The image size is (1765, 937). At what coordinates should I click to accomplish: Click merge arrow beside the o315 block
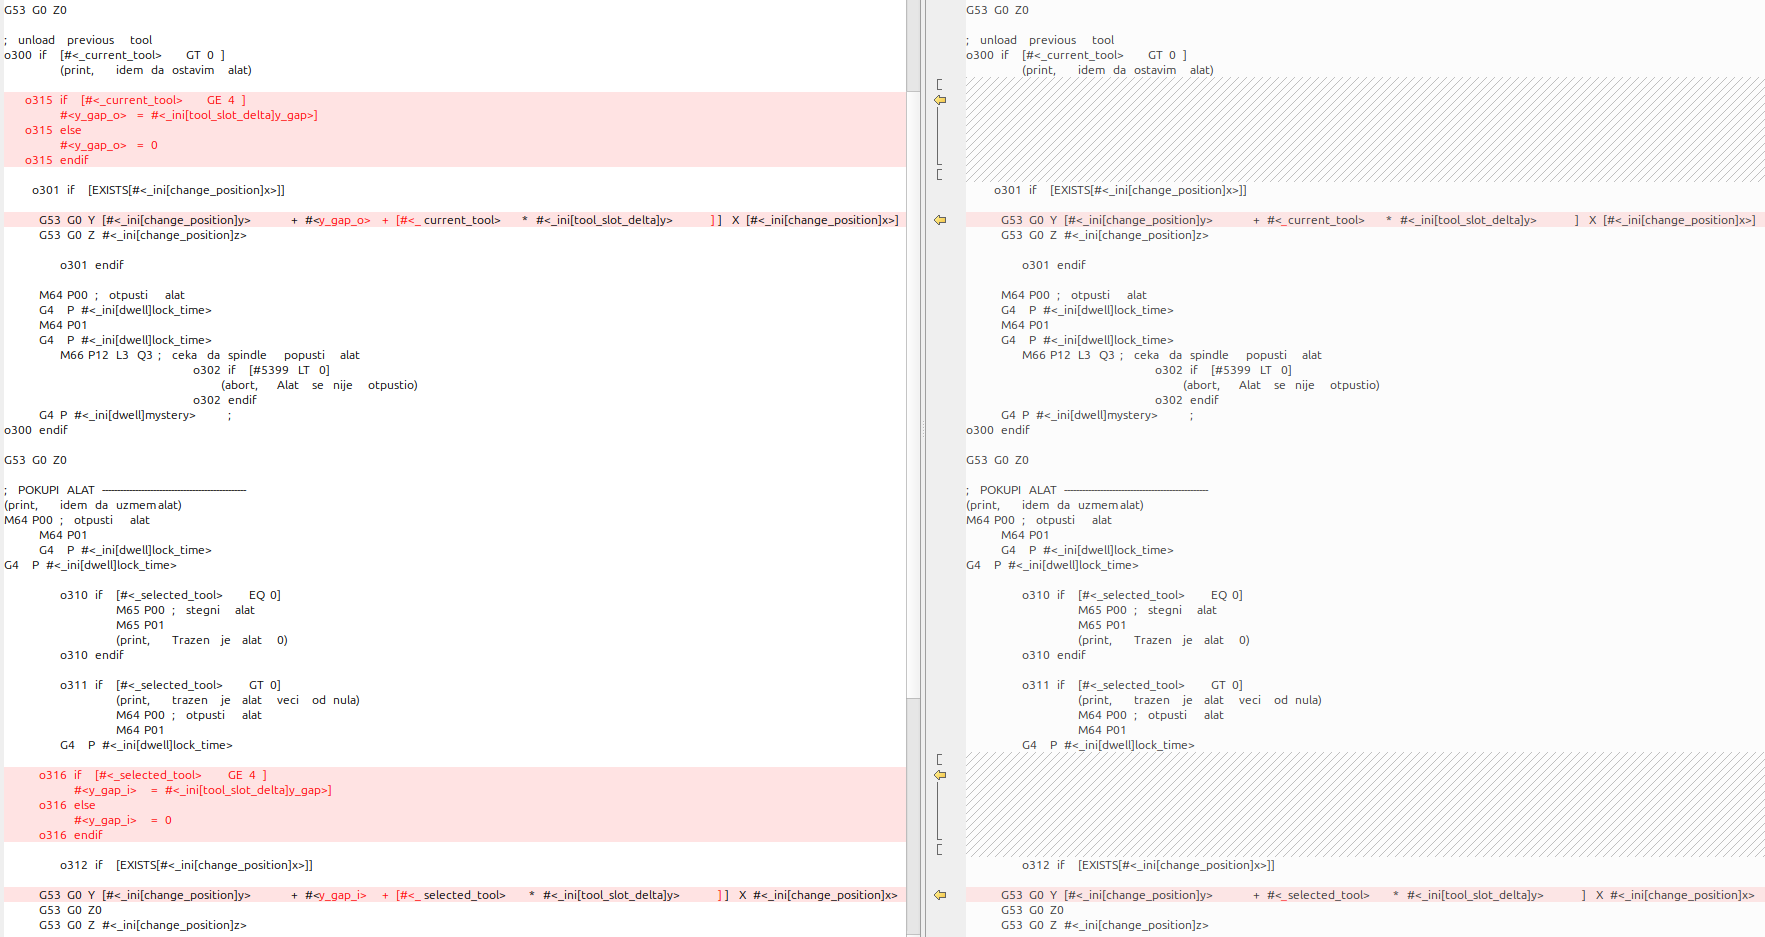940,100
